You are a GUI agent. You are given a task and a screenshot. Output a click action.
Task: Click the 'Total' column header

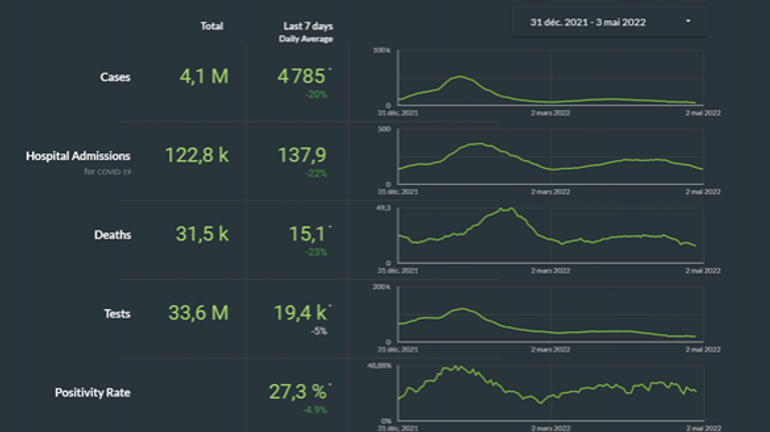[x=211, y=26]
